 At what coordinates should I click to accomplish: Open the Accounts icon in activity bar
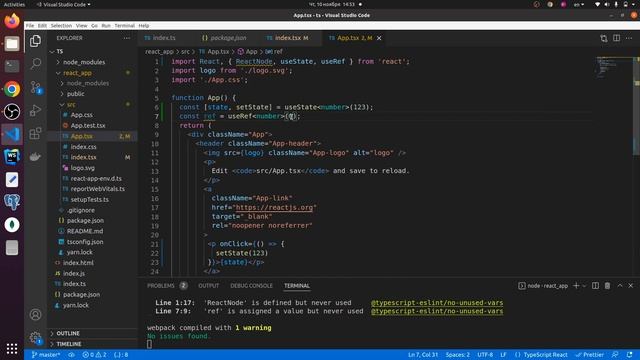click(36, 314)
